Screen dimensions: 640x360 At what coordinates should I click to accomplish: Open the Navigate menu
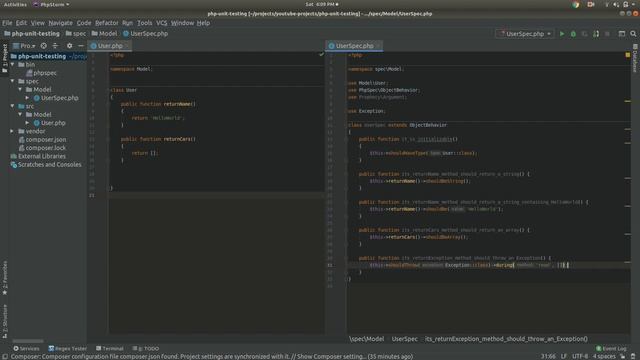[60, 23]
